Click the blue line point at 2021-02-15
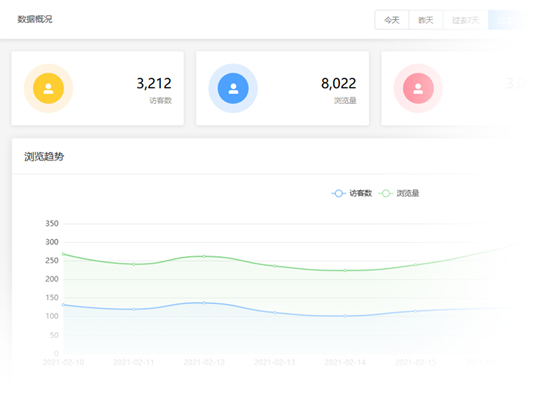The height and width of the screenshot is (399, 551). [415, 311]
